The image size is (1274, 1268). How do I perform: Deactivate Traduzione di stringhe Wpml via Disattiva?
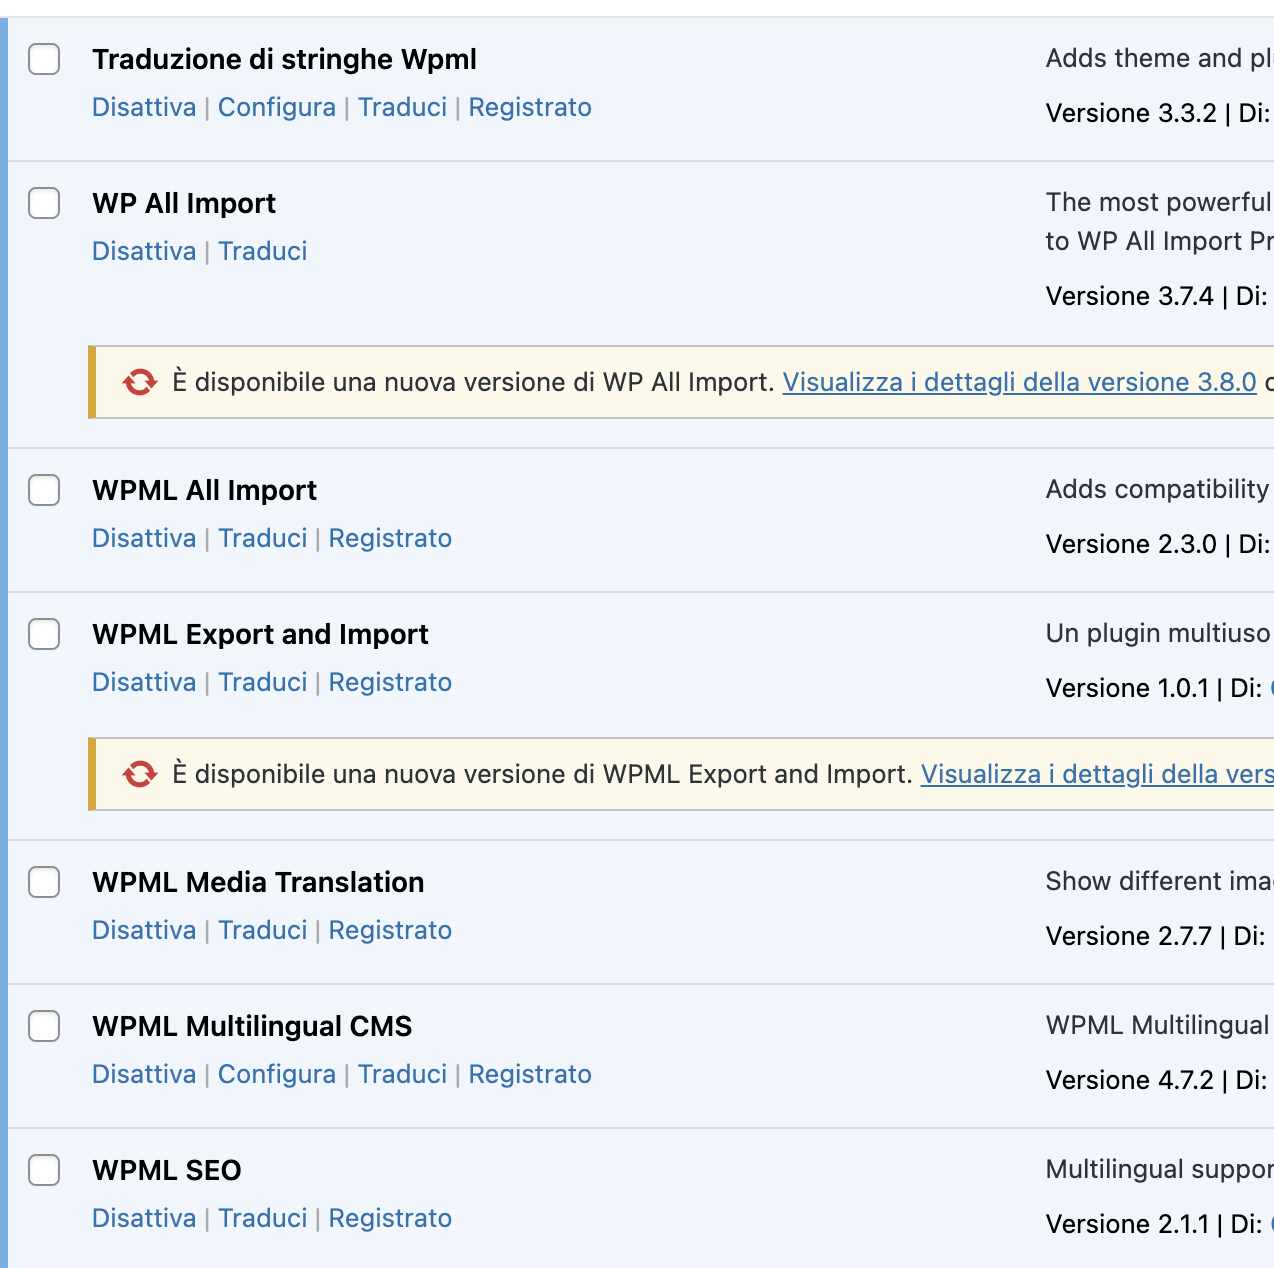point(144,107)
